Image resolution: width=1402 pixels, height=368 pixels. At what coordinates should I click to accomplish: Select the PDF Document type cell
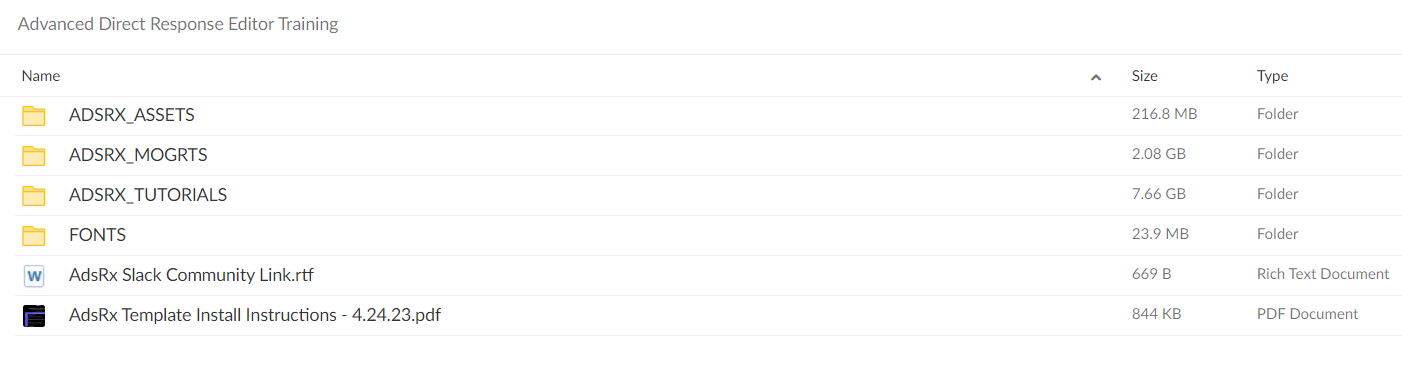coord(1307,314)
